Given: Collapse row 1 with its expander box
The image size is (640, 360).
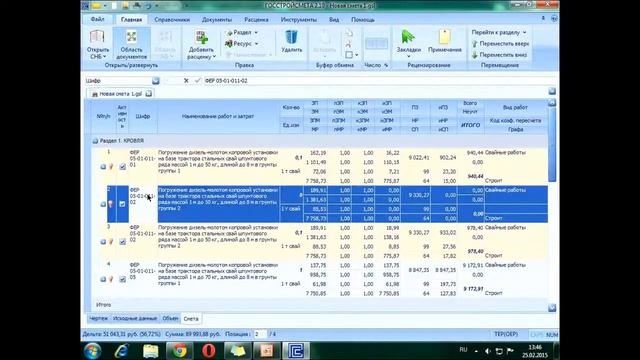Looking at the screenshot, I should click(x=103, y=167).
